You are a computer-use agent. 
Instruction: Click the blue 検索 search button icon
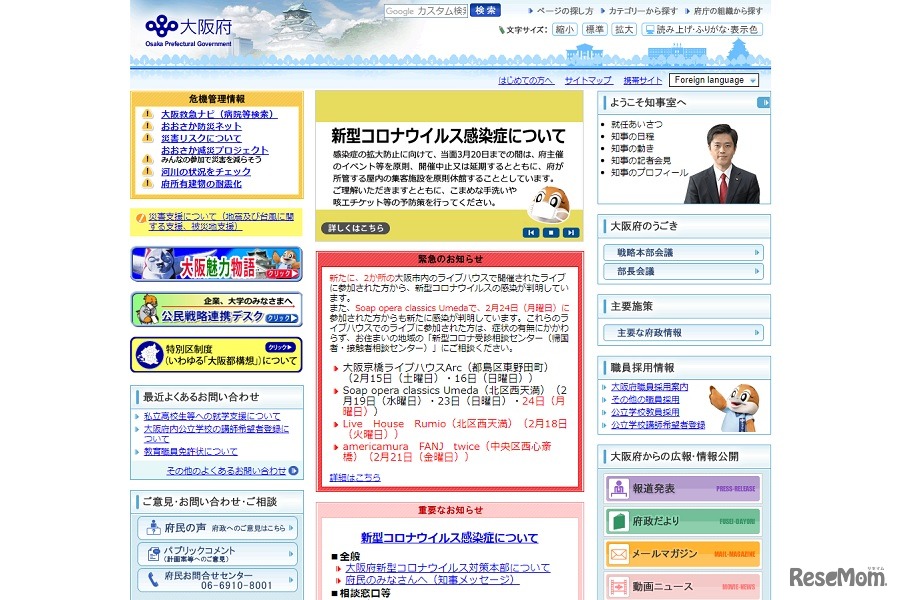(486, 10)
